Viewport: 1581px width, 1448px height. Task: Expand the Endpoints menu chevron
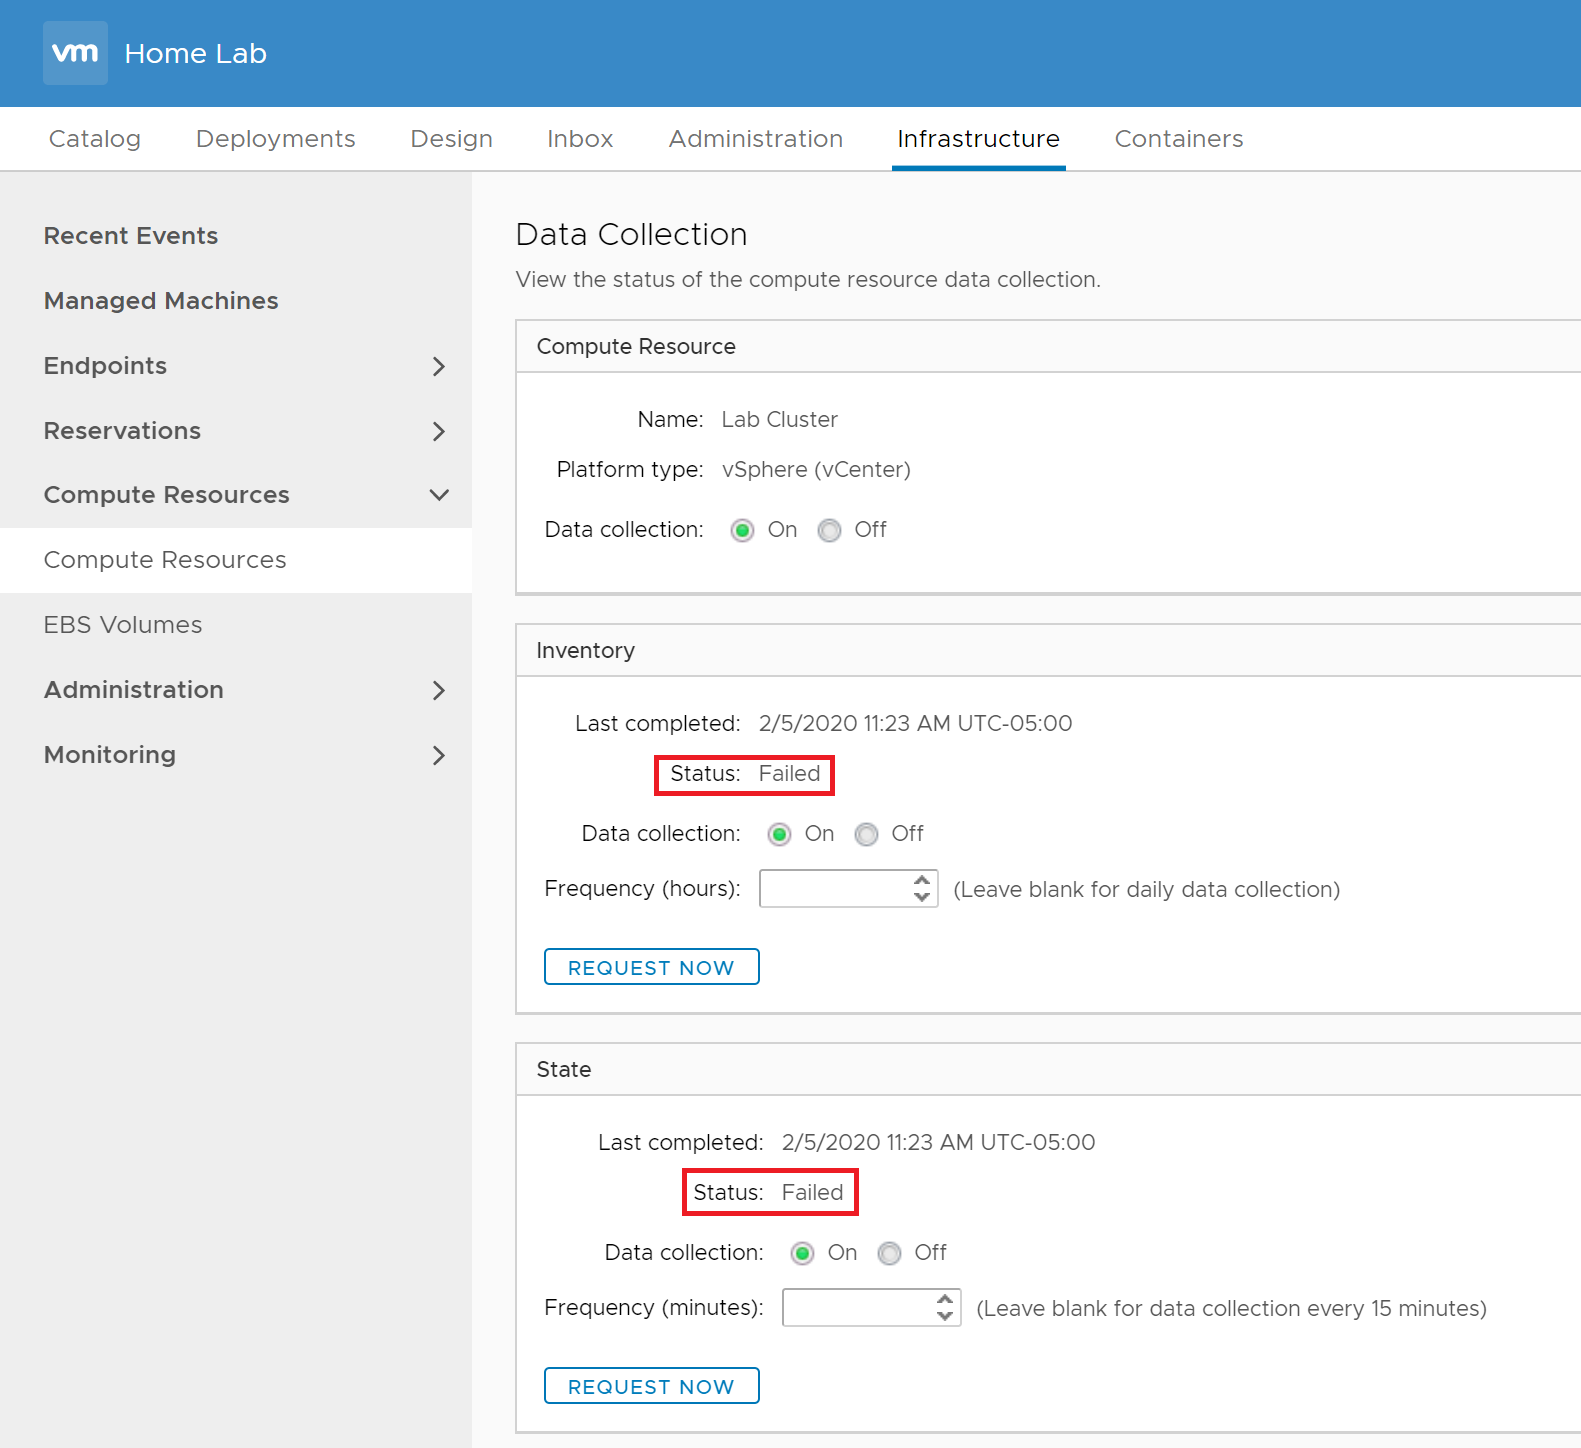[438, 366]
